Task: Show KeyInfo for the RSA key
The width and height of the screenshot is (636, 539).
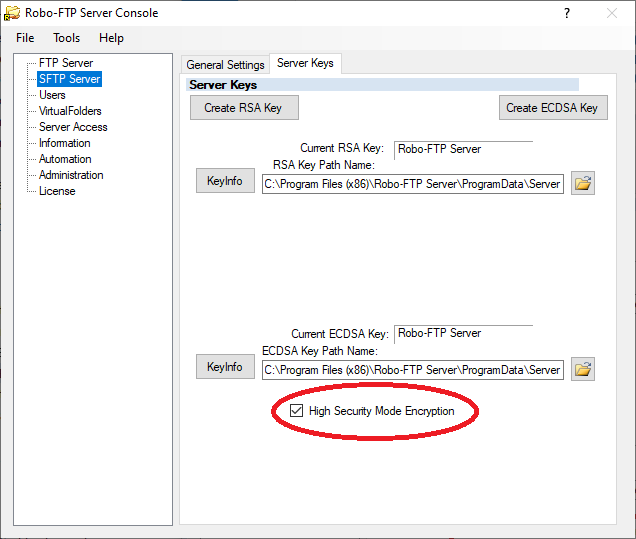Action: click(x=225, y=180)
